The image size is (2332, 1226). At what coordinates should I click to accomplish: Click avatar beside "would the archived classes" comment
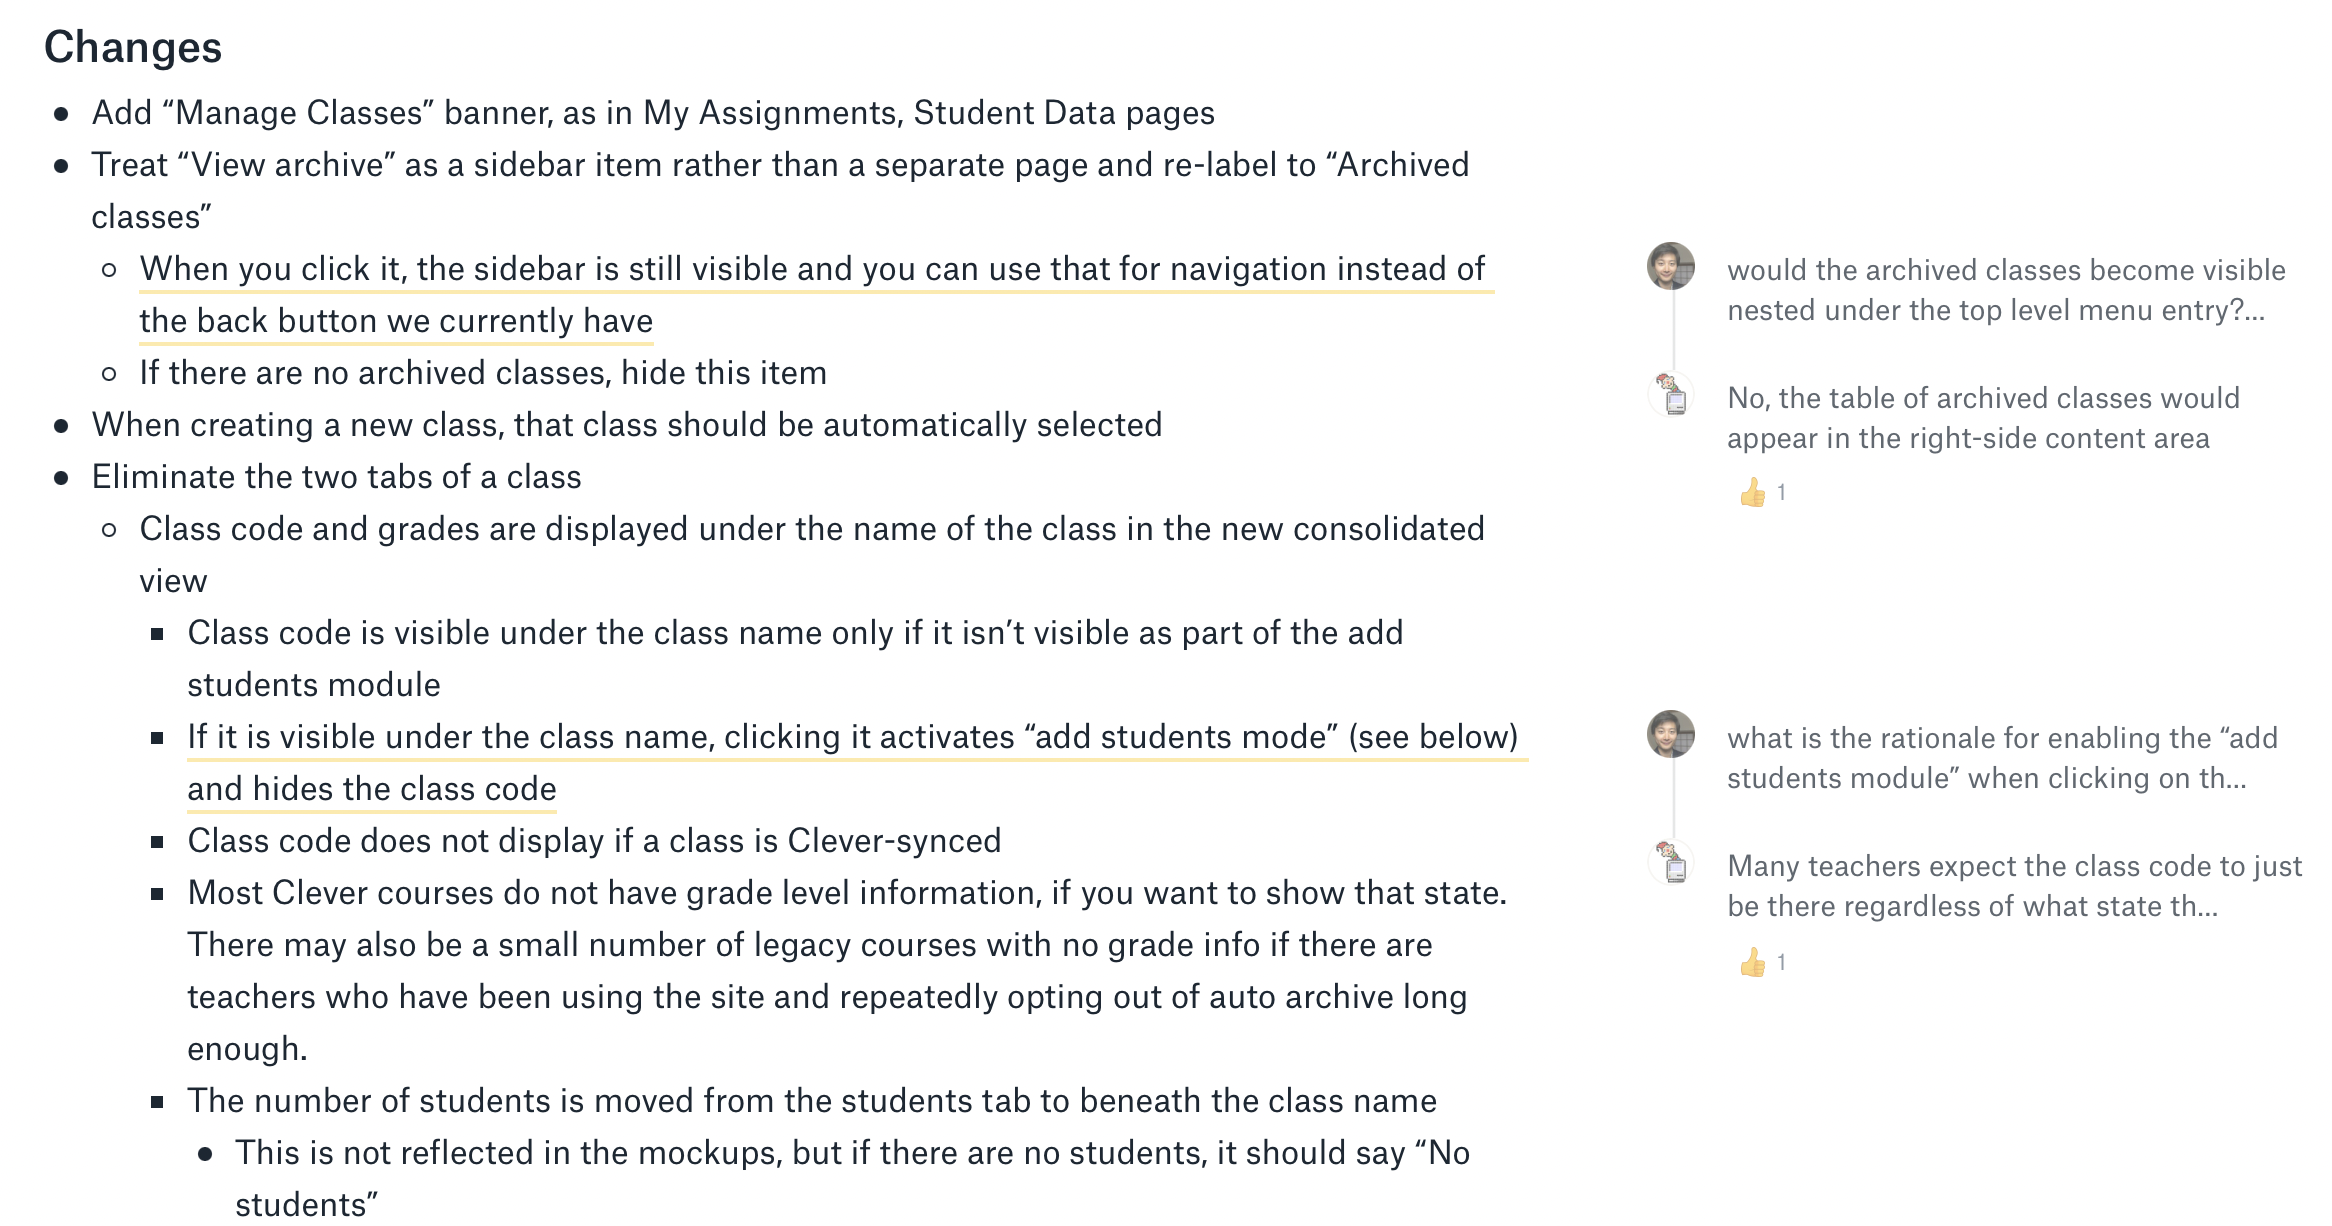(x=1670, y=266)
